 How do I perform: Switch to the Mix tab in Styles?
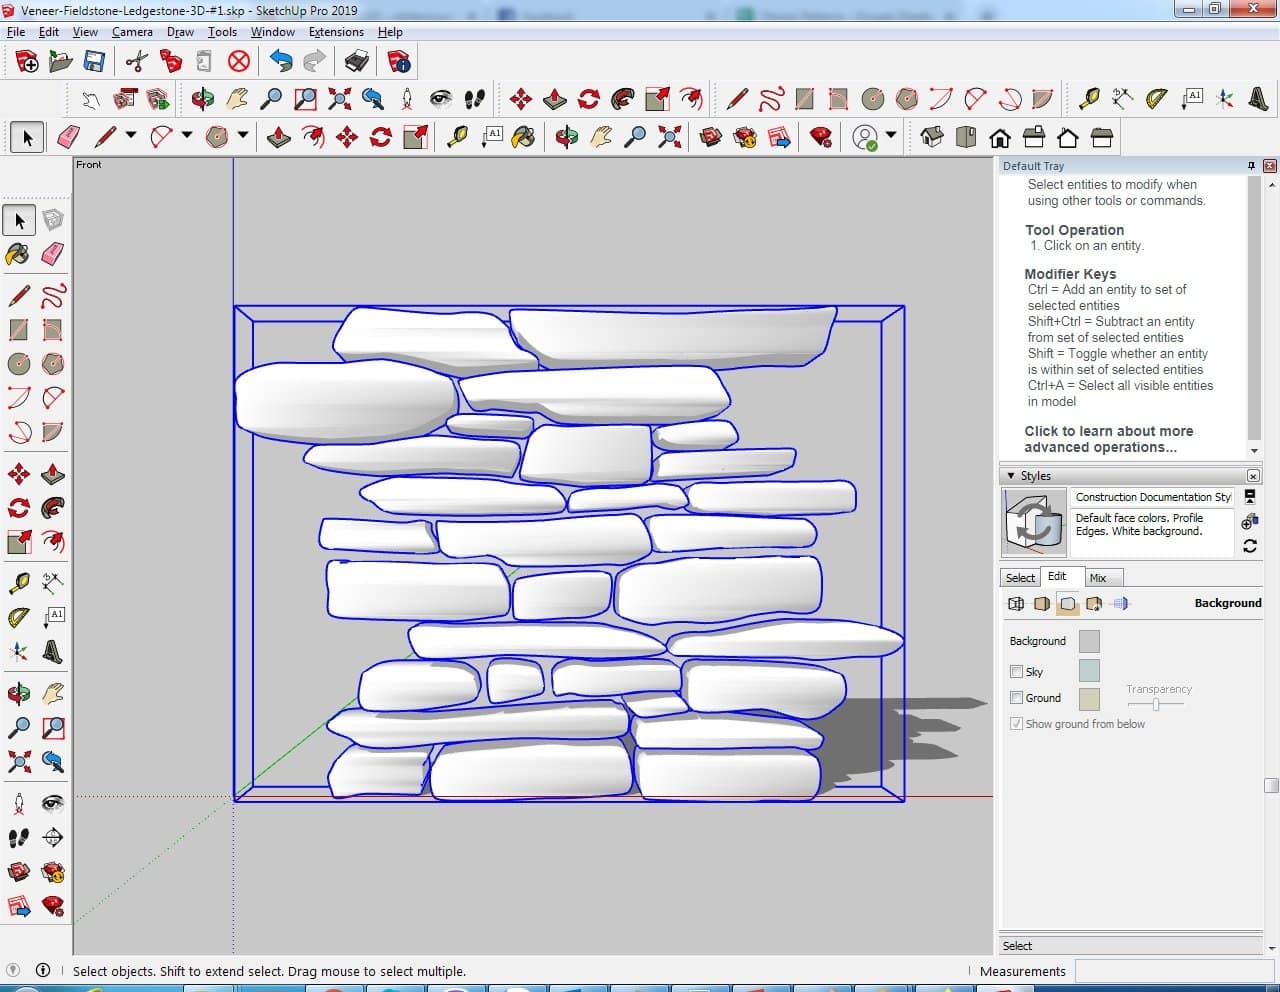click(x=1098, y=578)
